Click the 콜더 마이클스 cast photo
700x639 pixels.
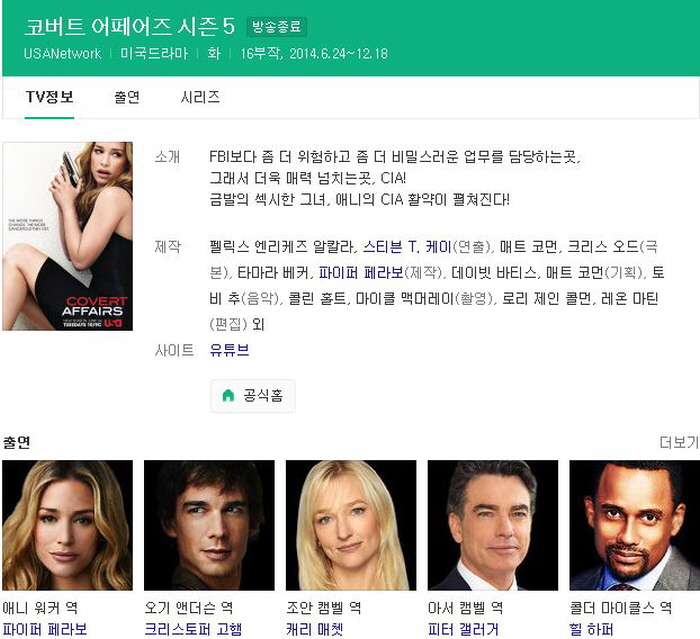[633, 525]
